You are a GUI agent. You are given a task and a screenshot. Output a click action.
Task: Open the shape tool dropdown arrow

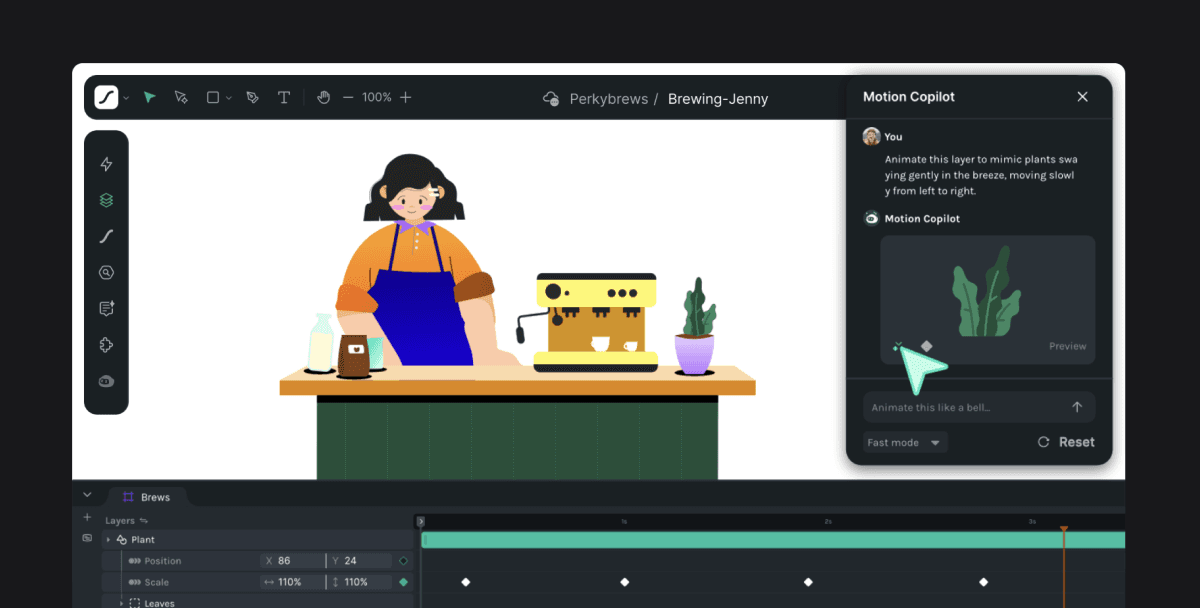[x=229, y=98]
